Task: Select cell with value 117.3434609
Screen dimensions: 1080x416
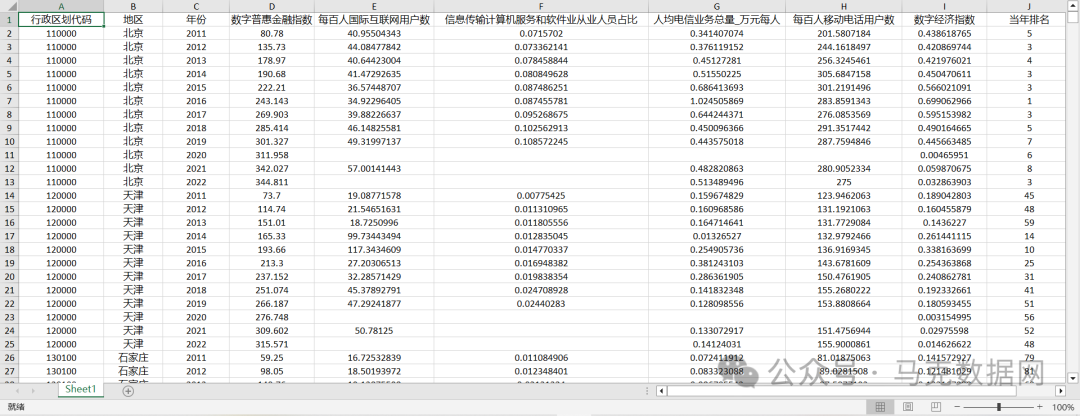Action: [374, 249]
